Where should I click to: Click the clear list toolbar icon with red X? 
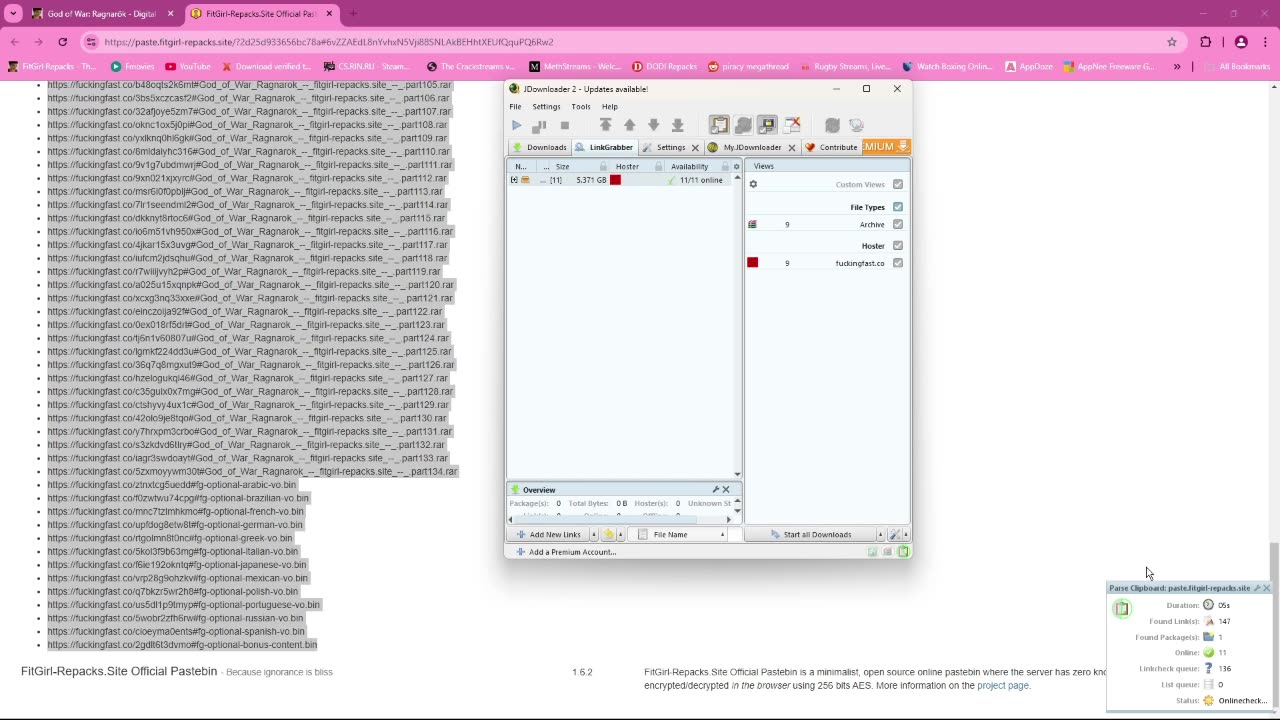coord(791,125)
